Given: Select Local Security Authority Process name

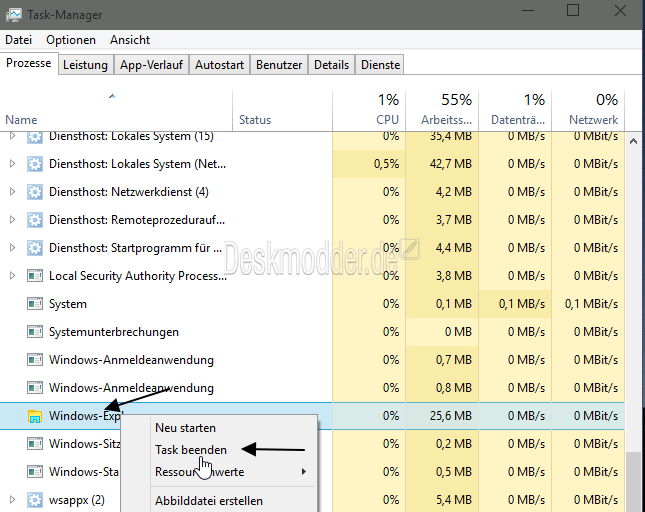Looking at the screenshot, I should click(x=138, y=276).
